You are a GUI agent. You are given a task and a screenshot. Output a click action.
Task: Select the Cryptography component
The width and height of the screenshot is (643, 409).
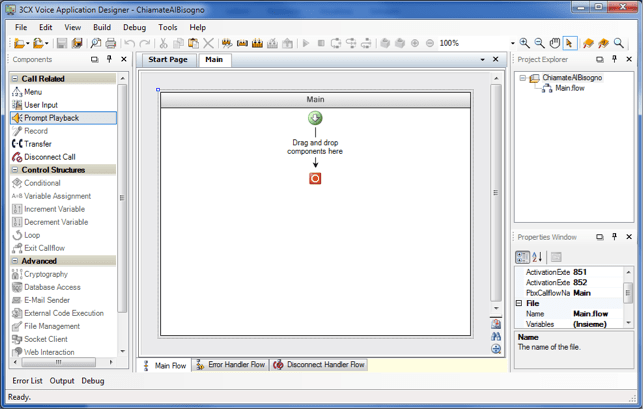click(40, 274)
